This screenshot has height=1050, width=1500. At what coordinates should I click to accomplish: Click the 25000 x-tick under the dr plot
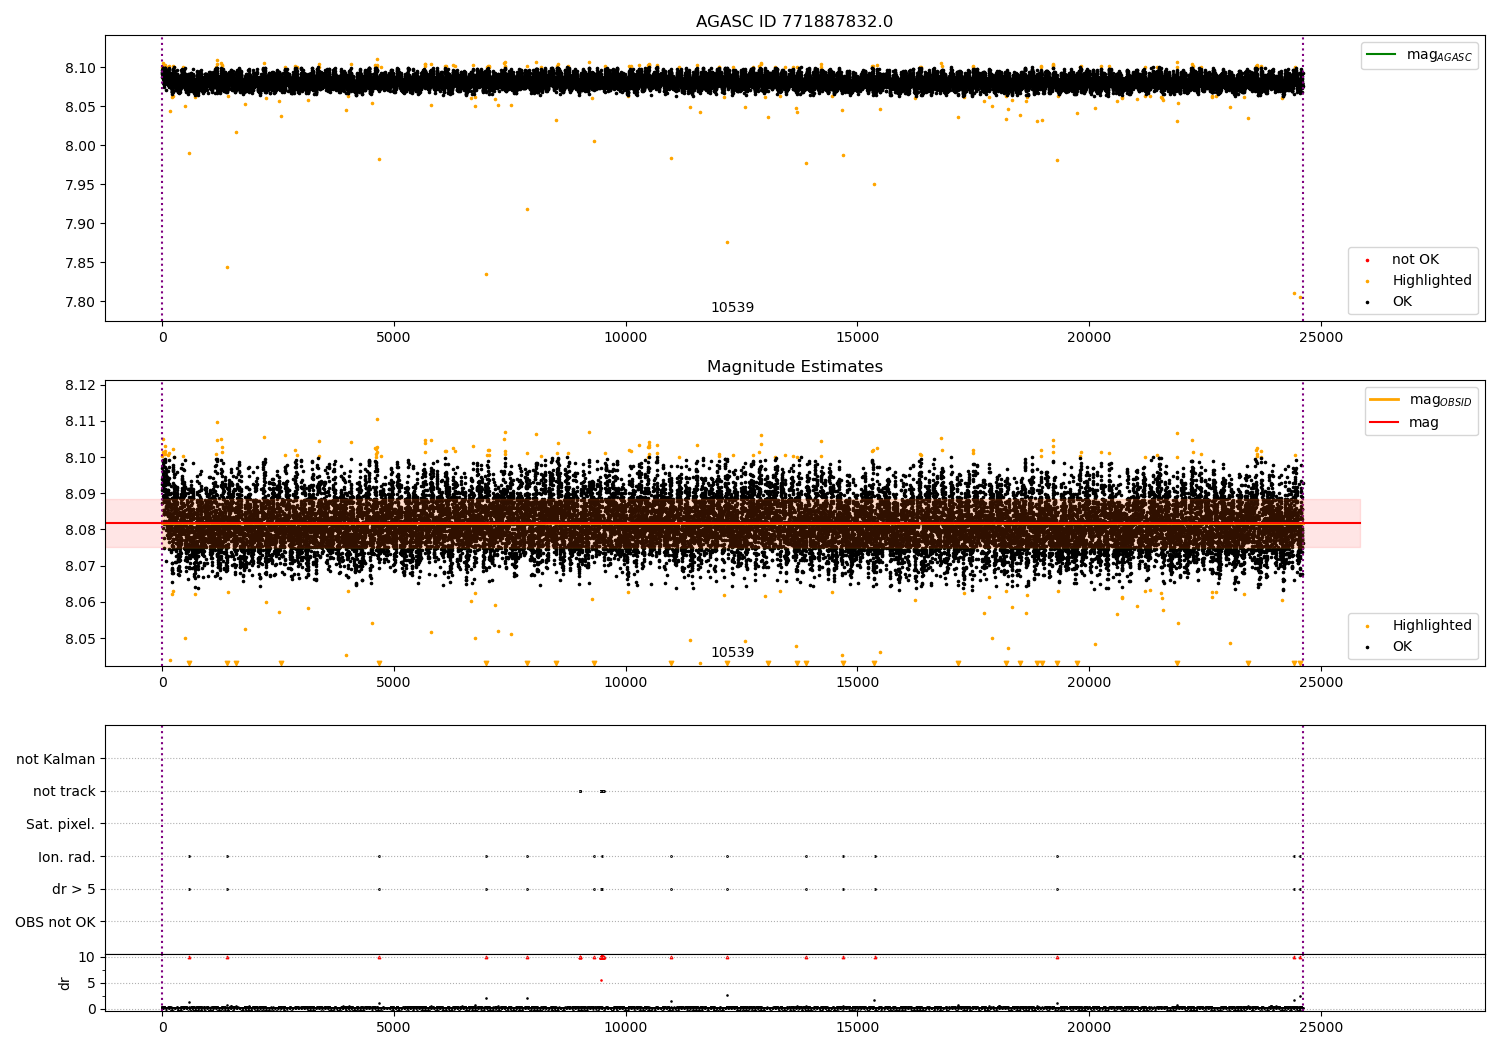pyautogui.click(x=1321, y=1027)
